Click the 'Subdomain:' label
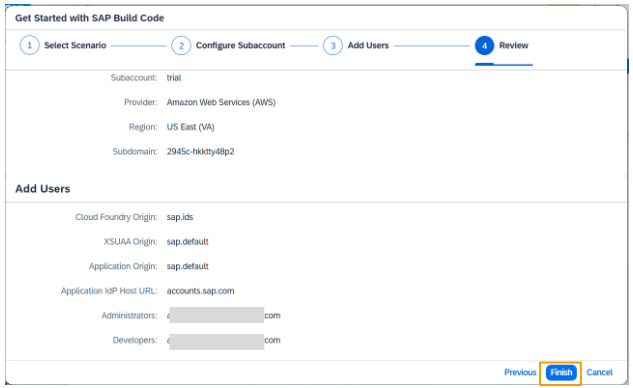This screenshot has width=633, height=388. tap(135, 151)
